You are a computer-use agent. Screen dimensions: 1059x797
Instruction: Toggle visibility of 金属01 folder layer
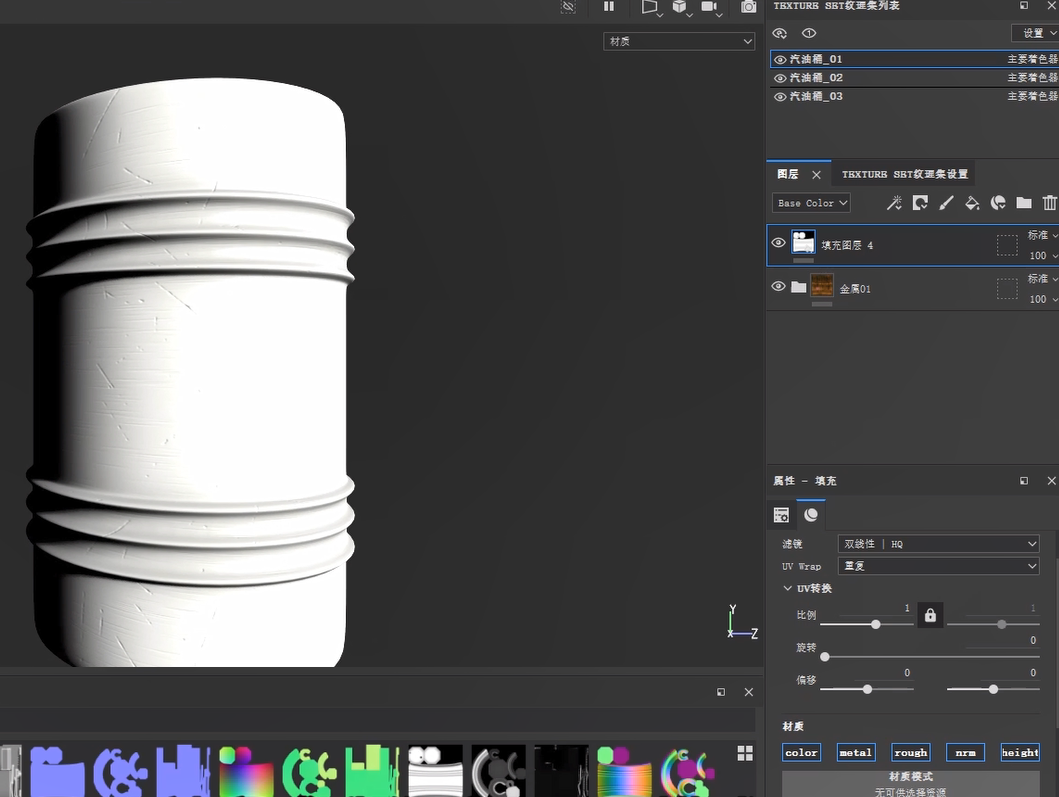coord(779,287)
